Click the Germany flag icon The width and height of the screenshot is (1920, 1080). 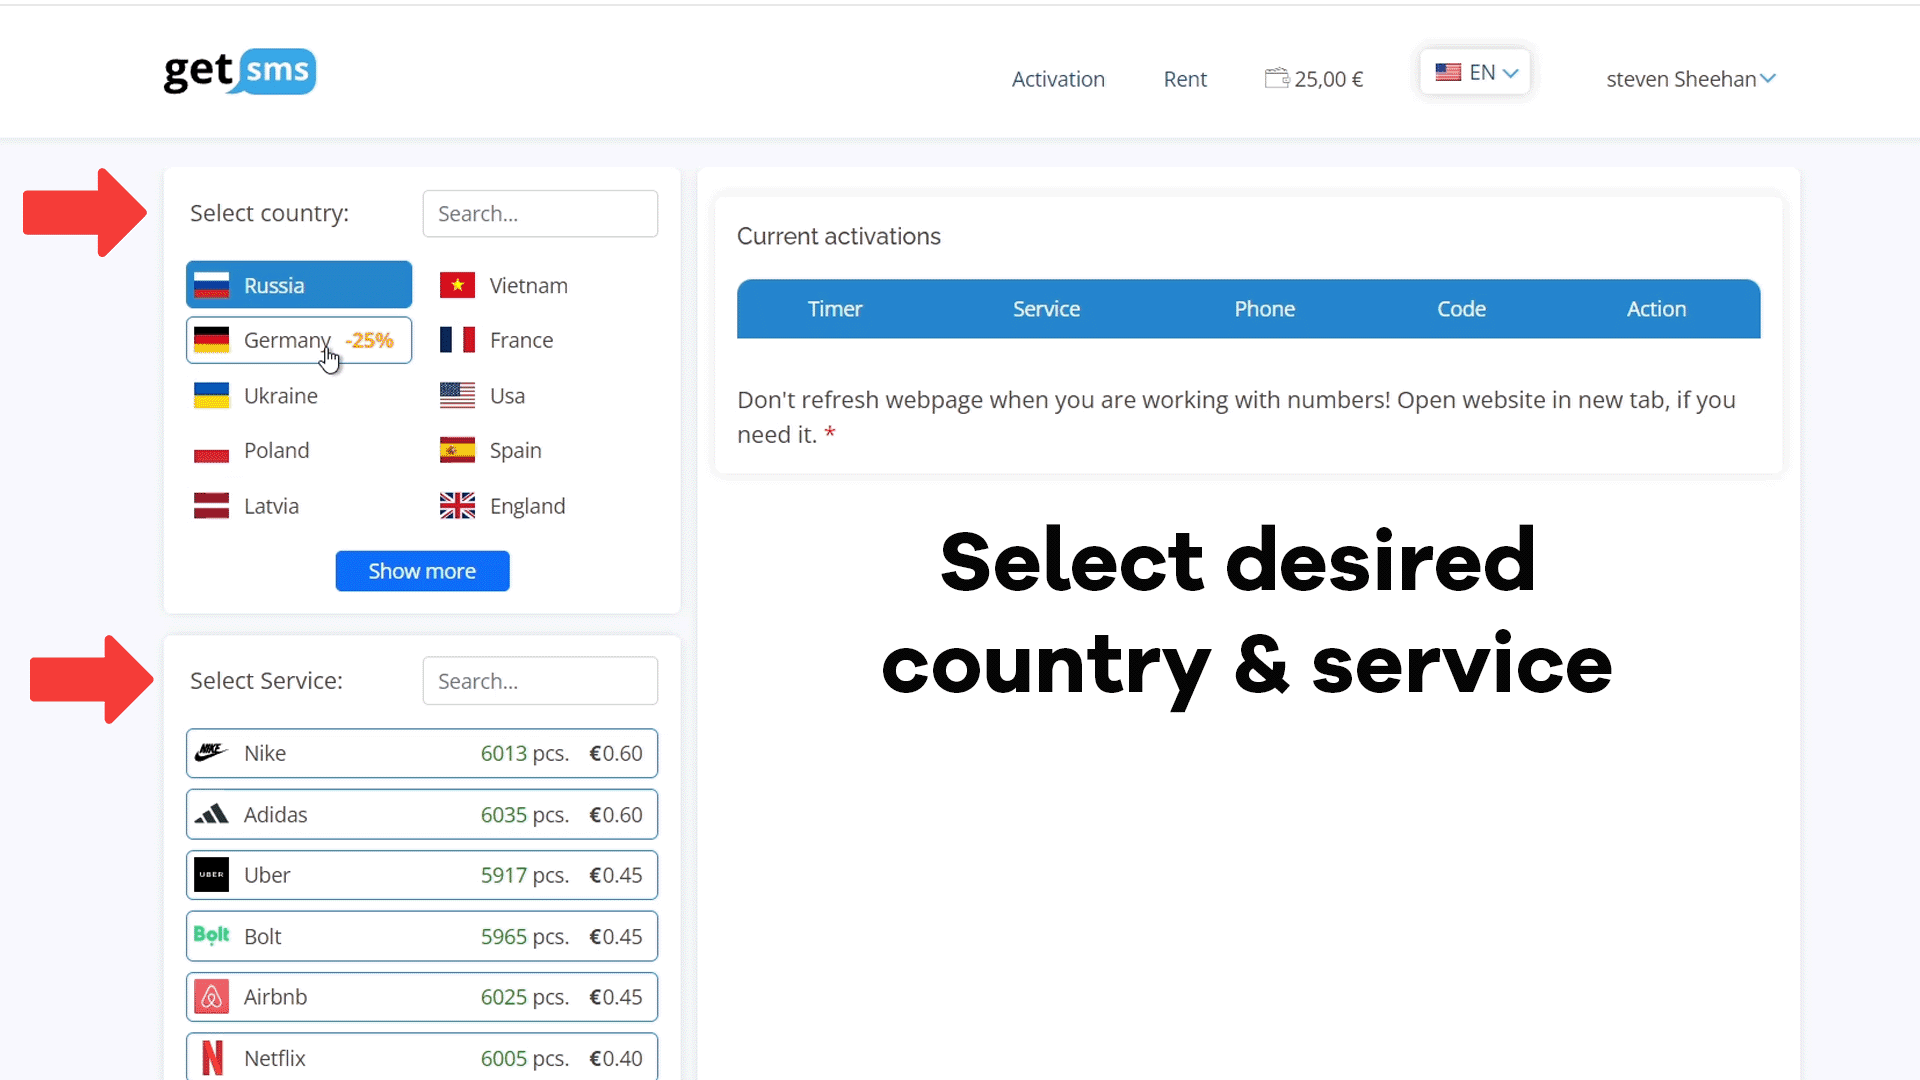[x=211, y=340]
